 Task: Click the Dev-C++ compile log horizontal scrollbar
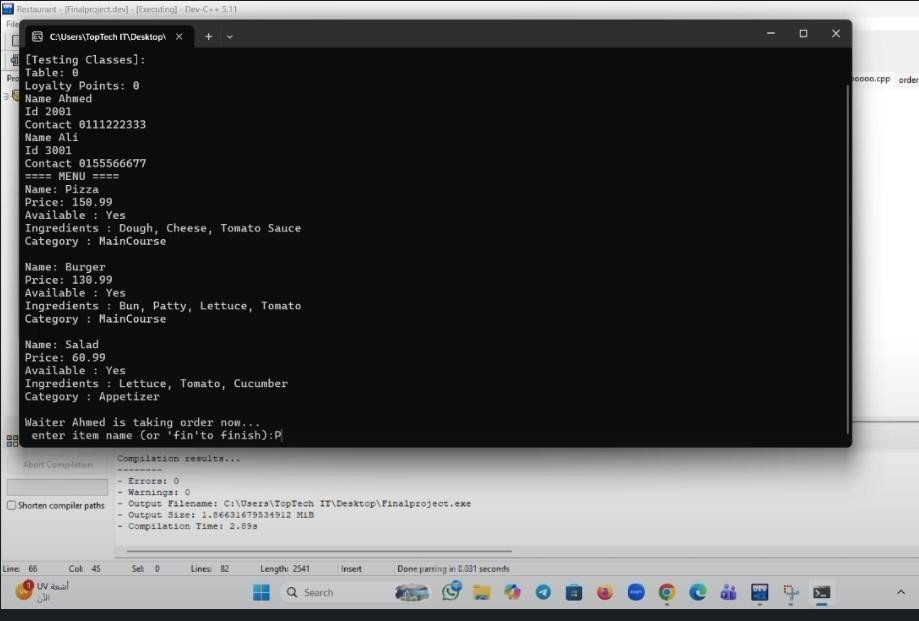coord(319,551)
